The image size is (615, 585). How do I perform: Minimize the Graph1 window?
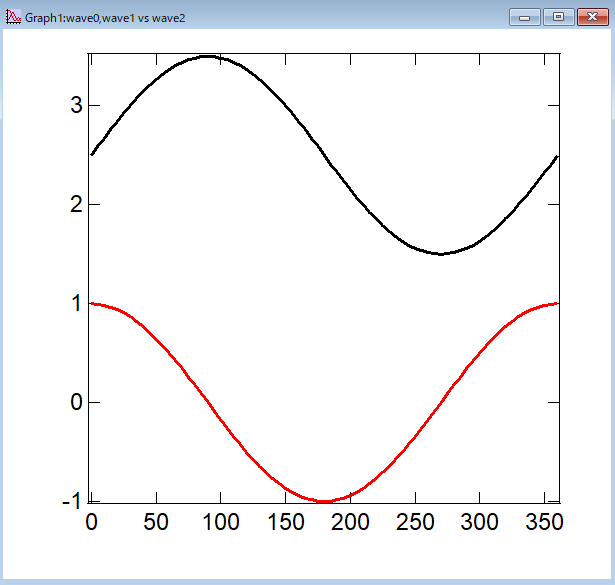point(524,17)
